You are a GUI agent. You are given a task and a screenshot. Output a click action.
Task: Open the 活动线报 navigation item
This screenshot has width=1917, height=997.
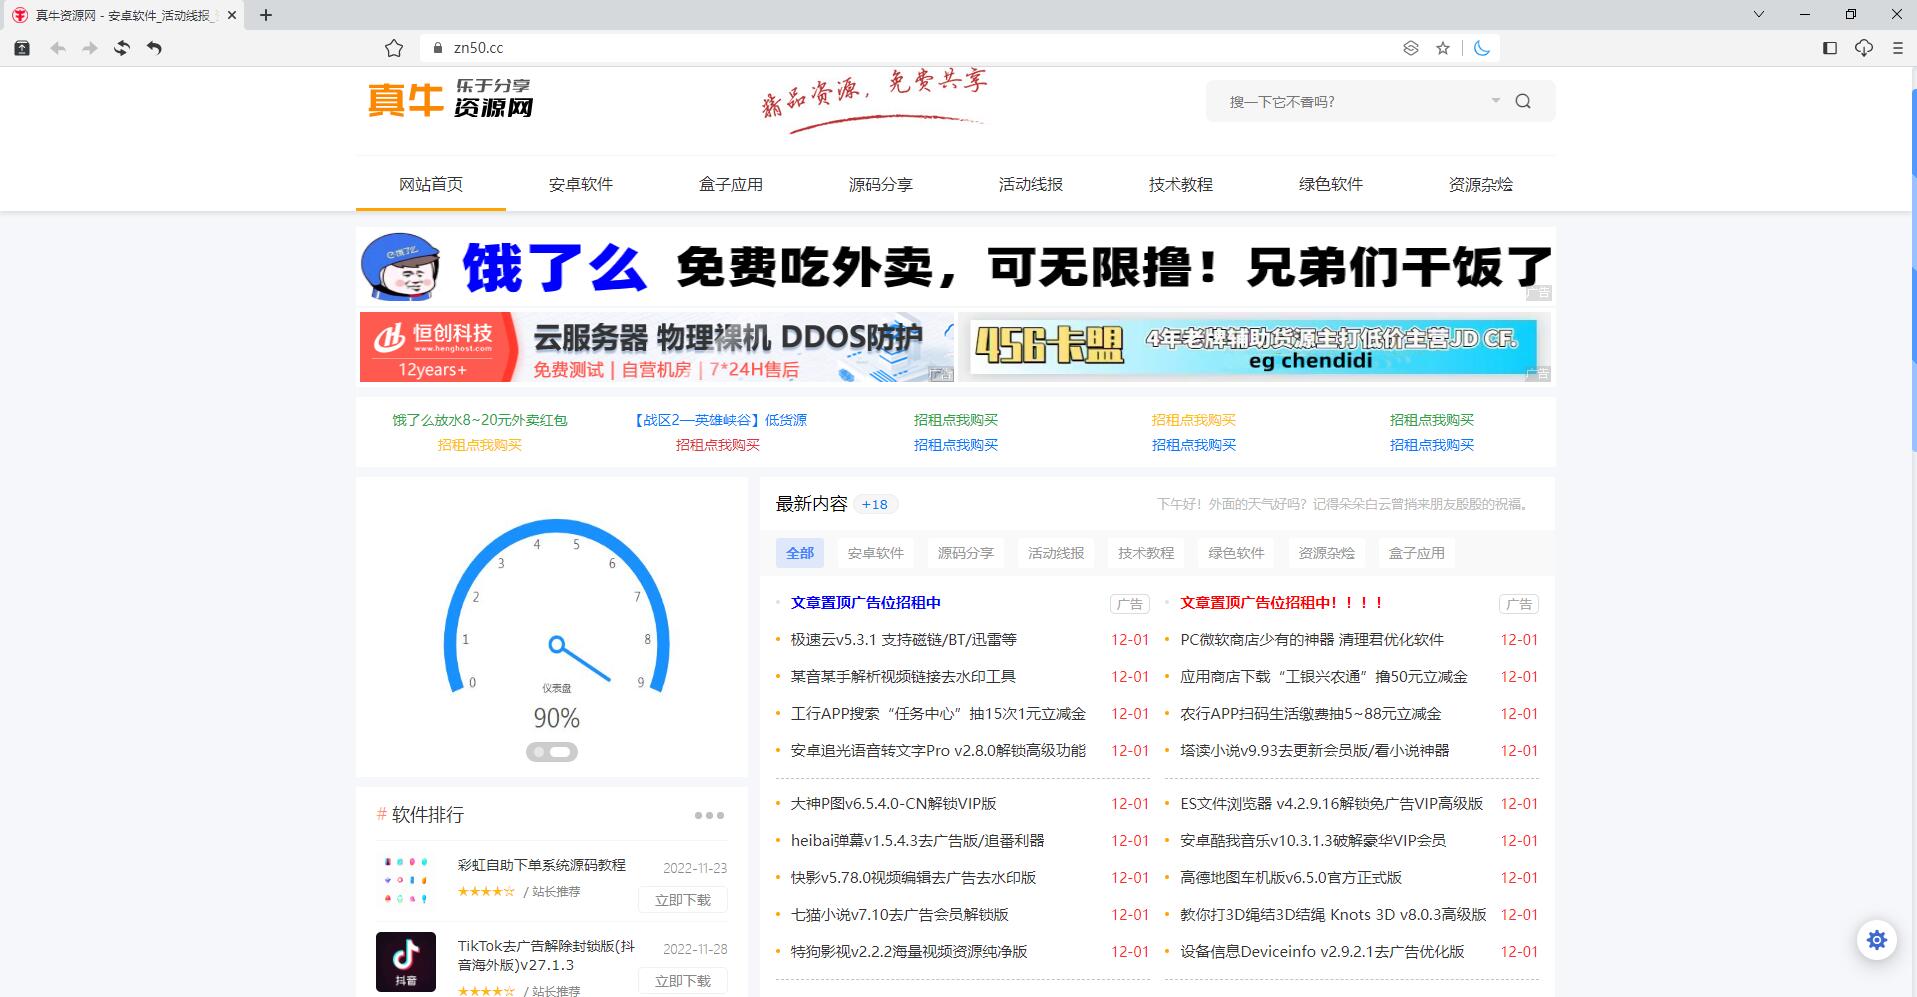click(x=1031, y=184)
